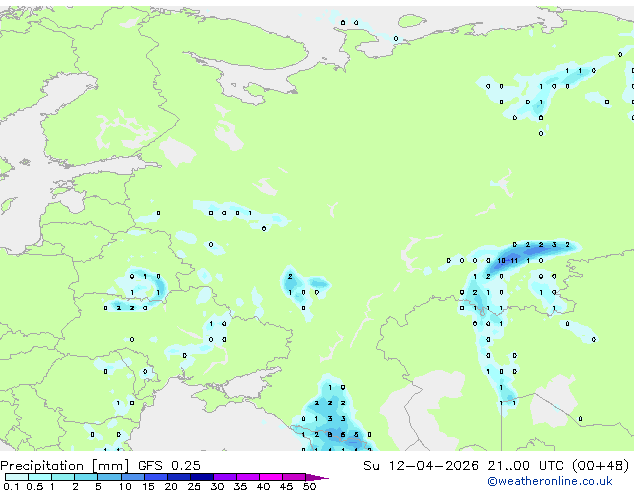Select the 40–45 mm magenta legend swatch
The width and height of the screenshot is (634, 490).
(271, 477)
